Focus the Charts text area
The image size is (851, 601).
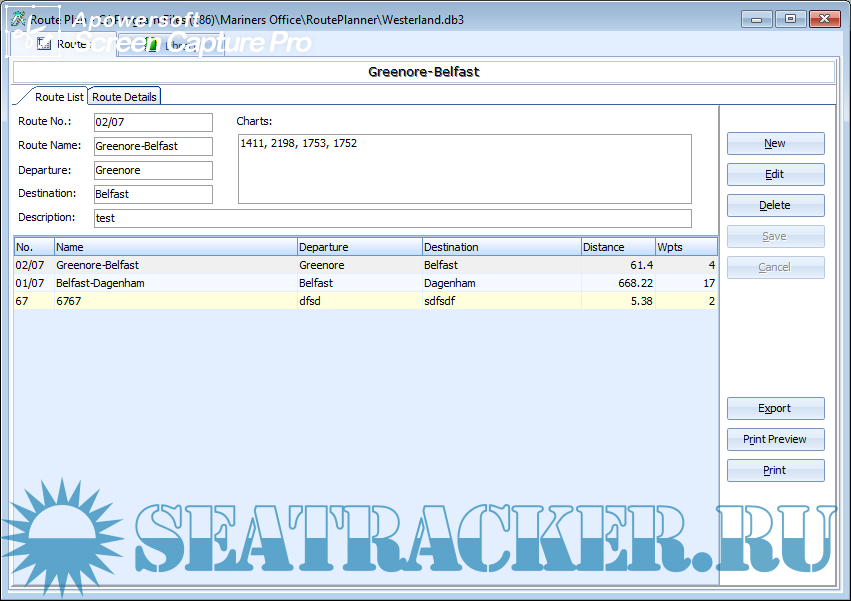coord(464,169)
